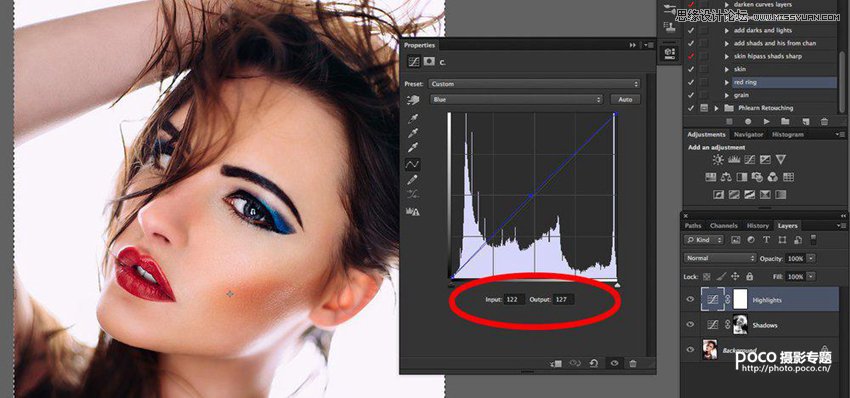Add a Black & White adjustment

(x=742, y=177)
